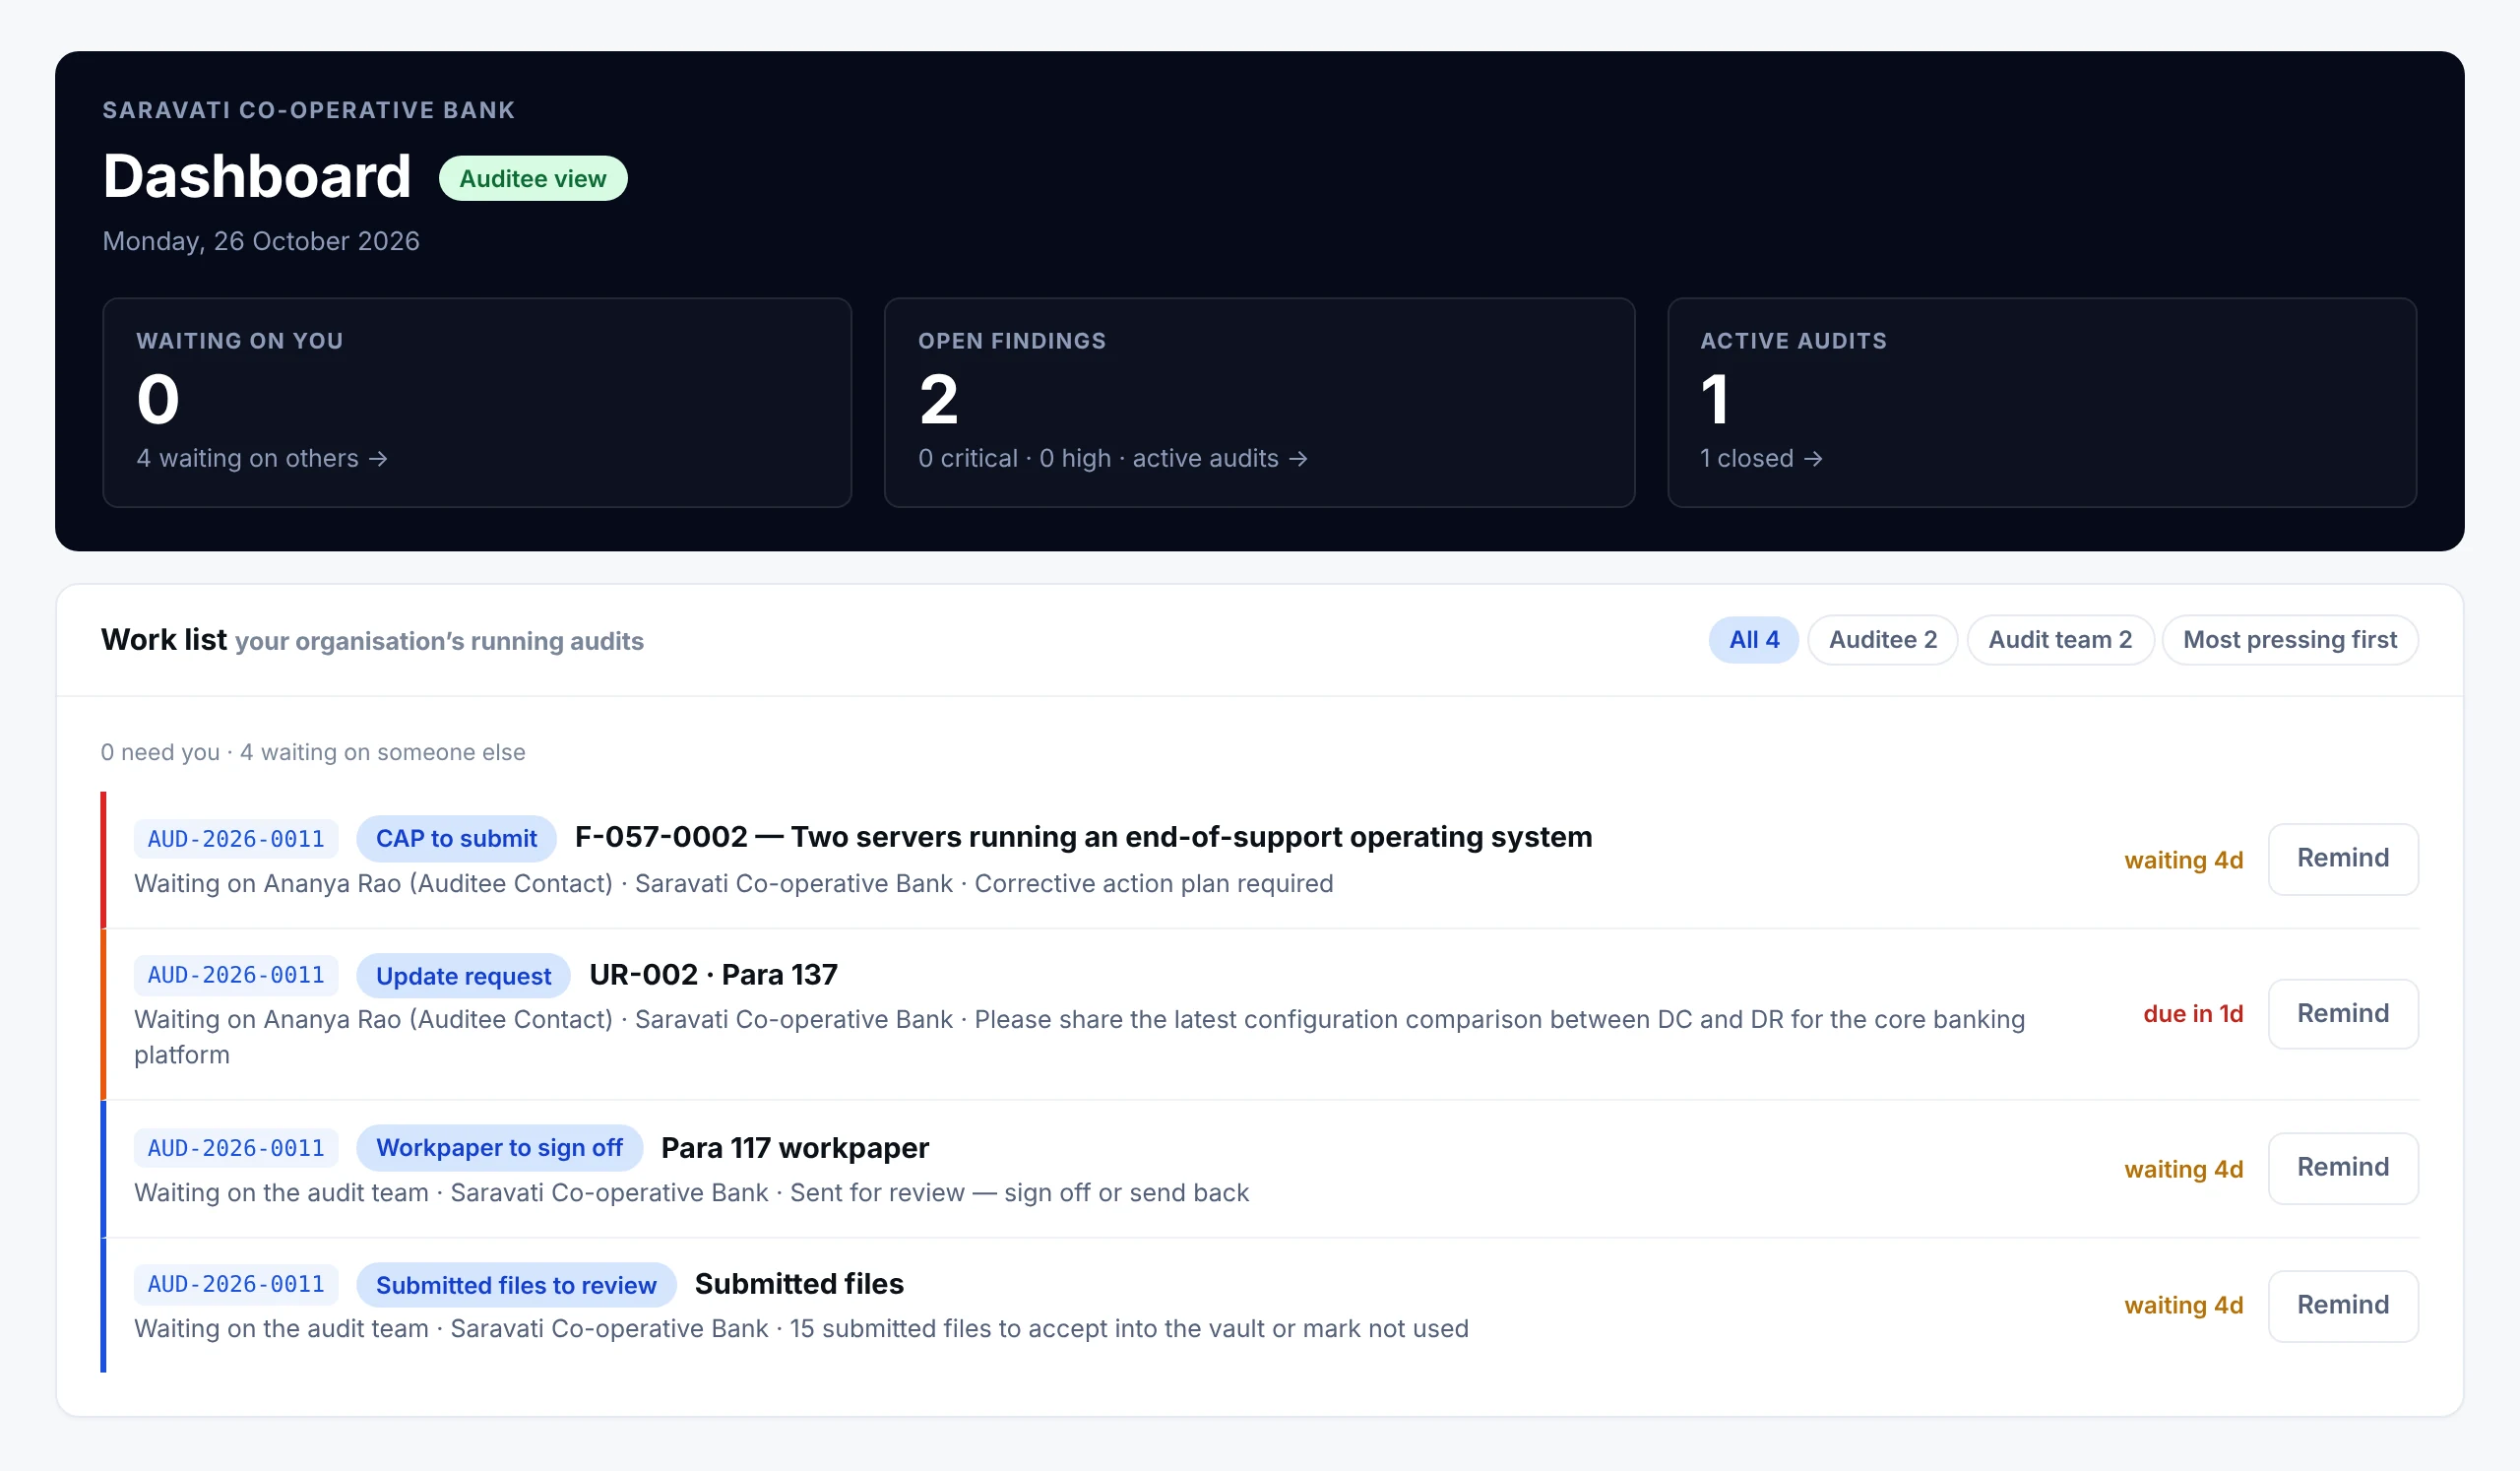Open 'UR-002 · Para 137' title

pyautogui.click(x=713, y=975)
